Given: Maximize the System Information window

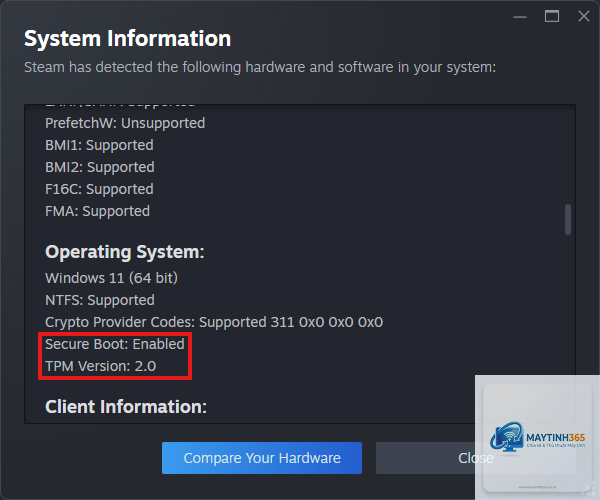Looking at the screenshot, I should (552, 16).
